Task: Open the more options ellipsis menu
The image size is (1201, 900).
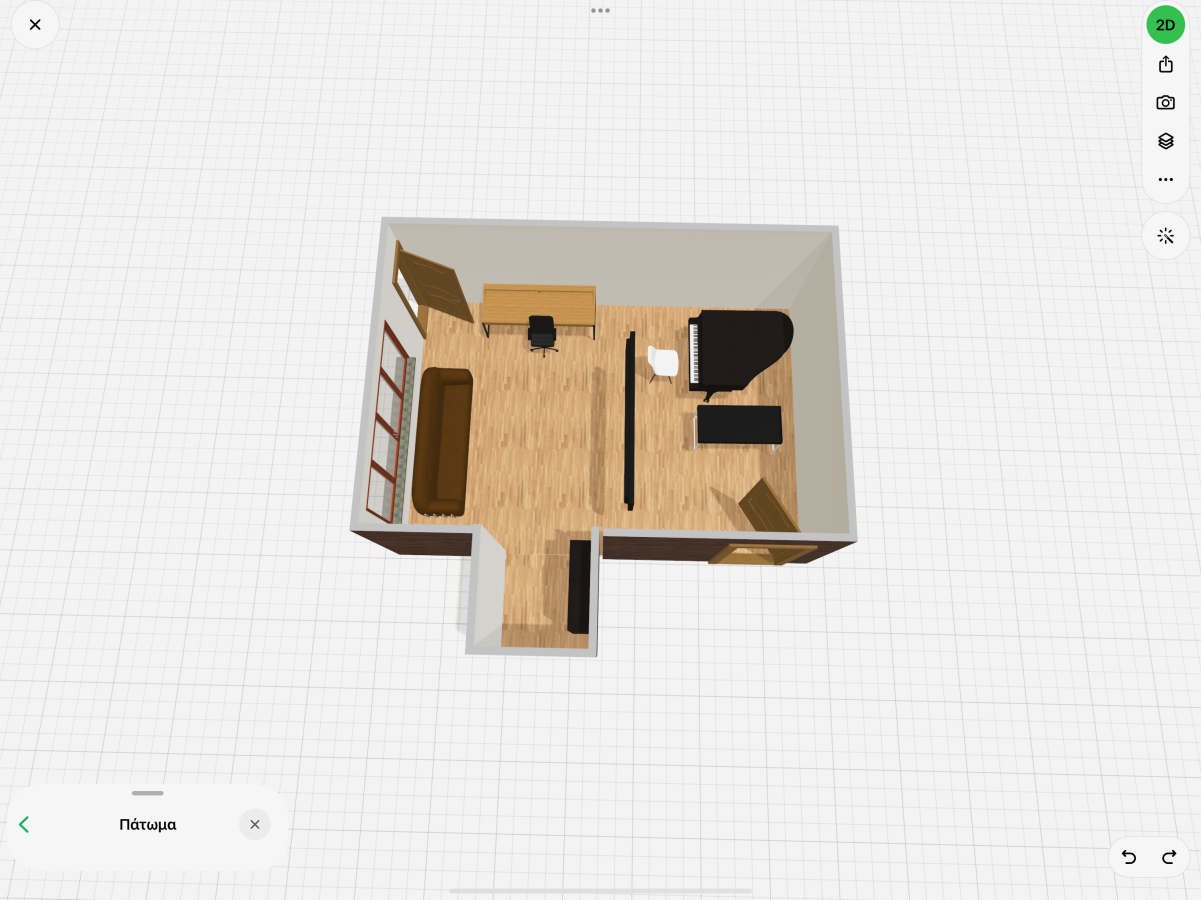Action: tap(1165, 180)
